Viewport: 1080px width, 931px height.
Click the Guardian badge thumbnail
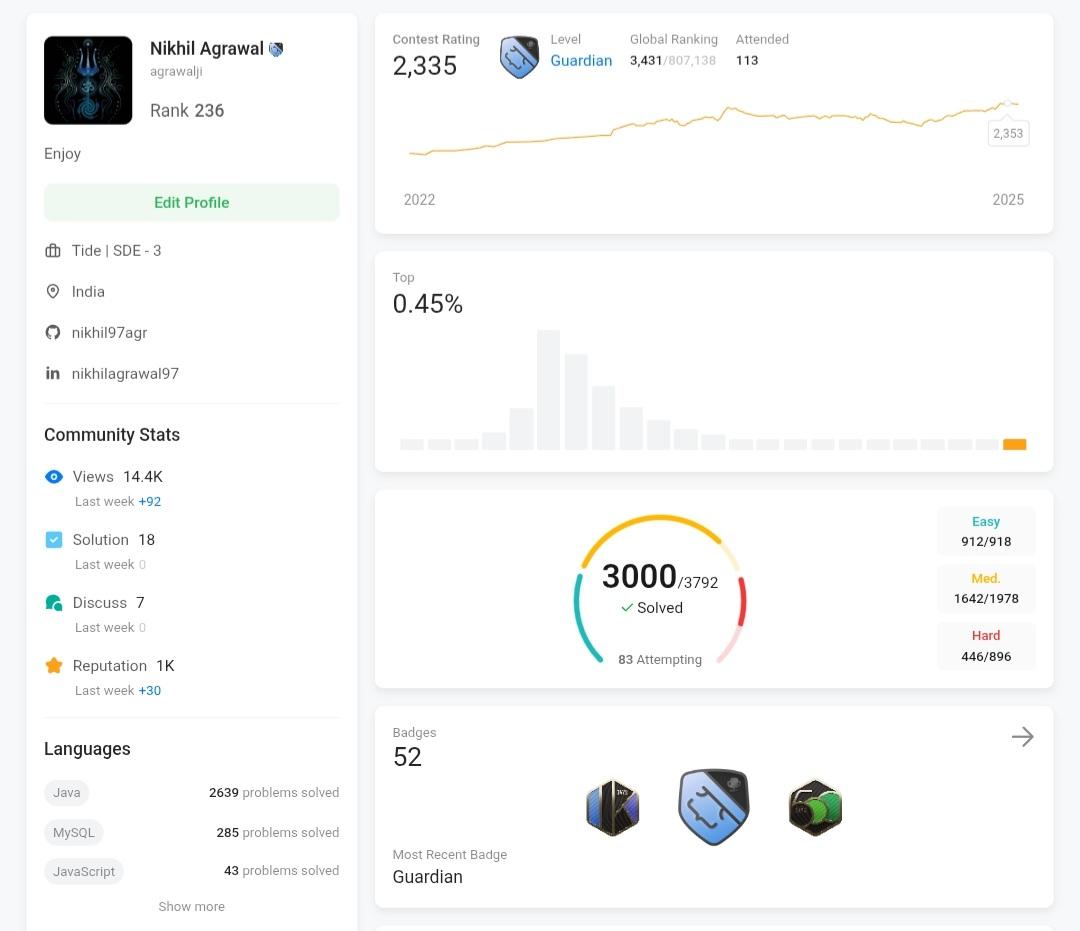tap(713, 806)
